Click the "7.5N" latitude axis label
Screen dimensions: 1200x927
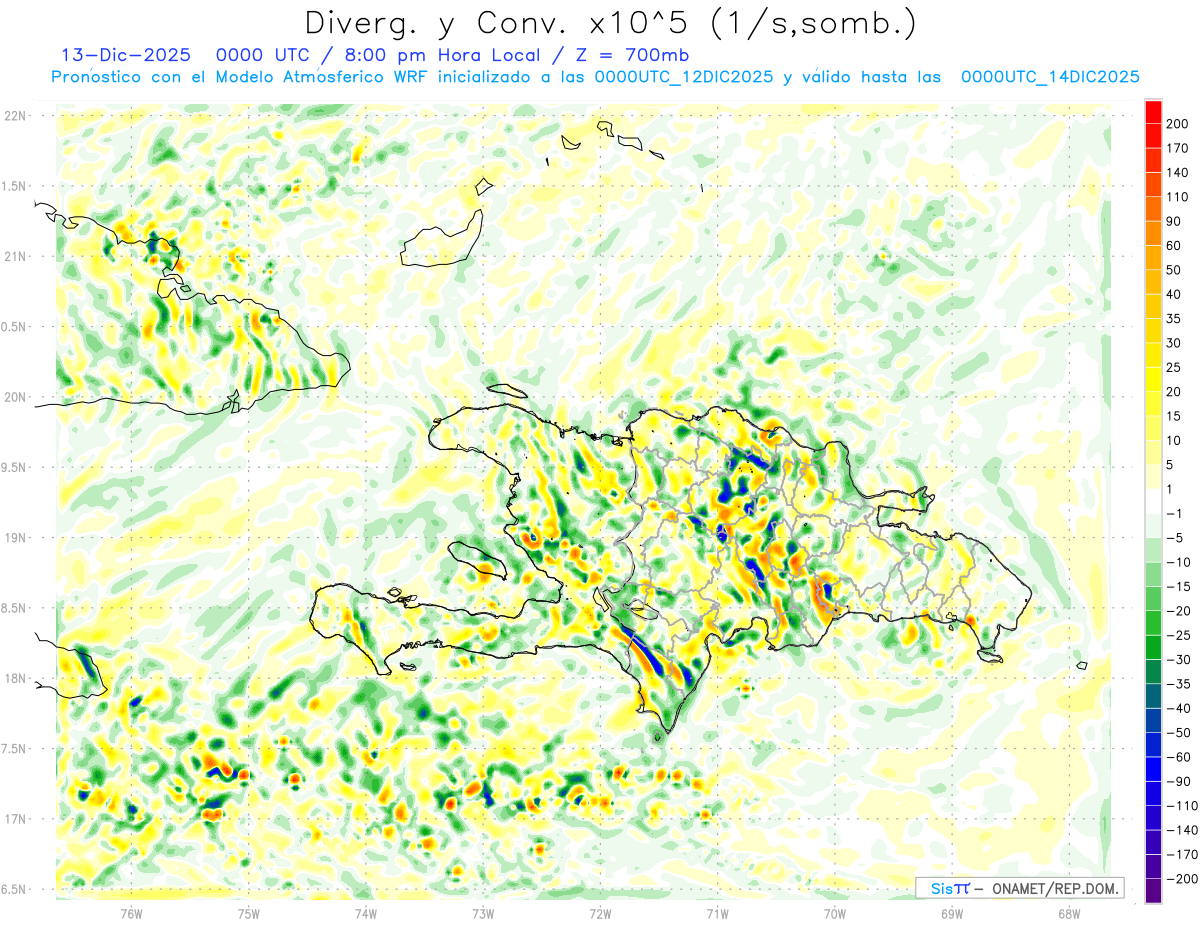click(15, 749)
